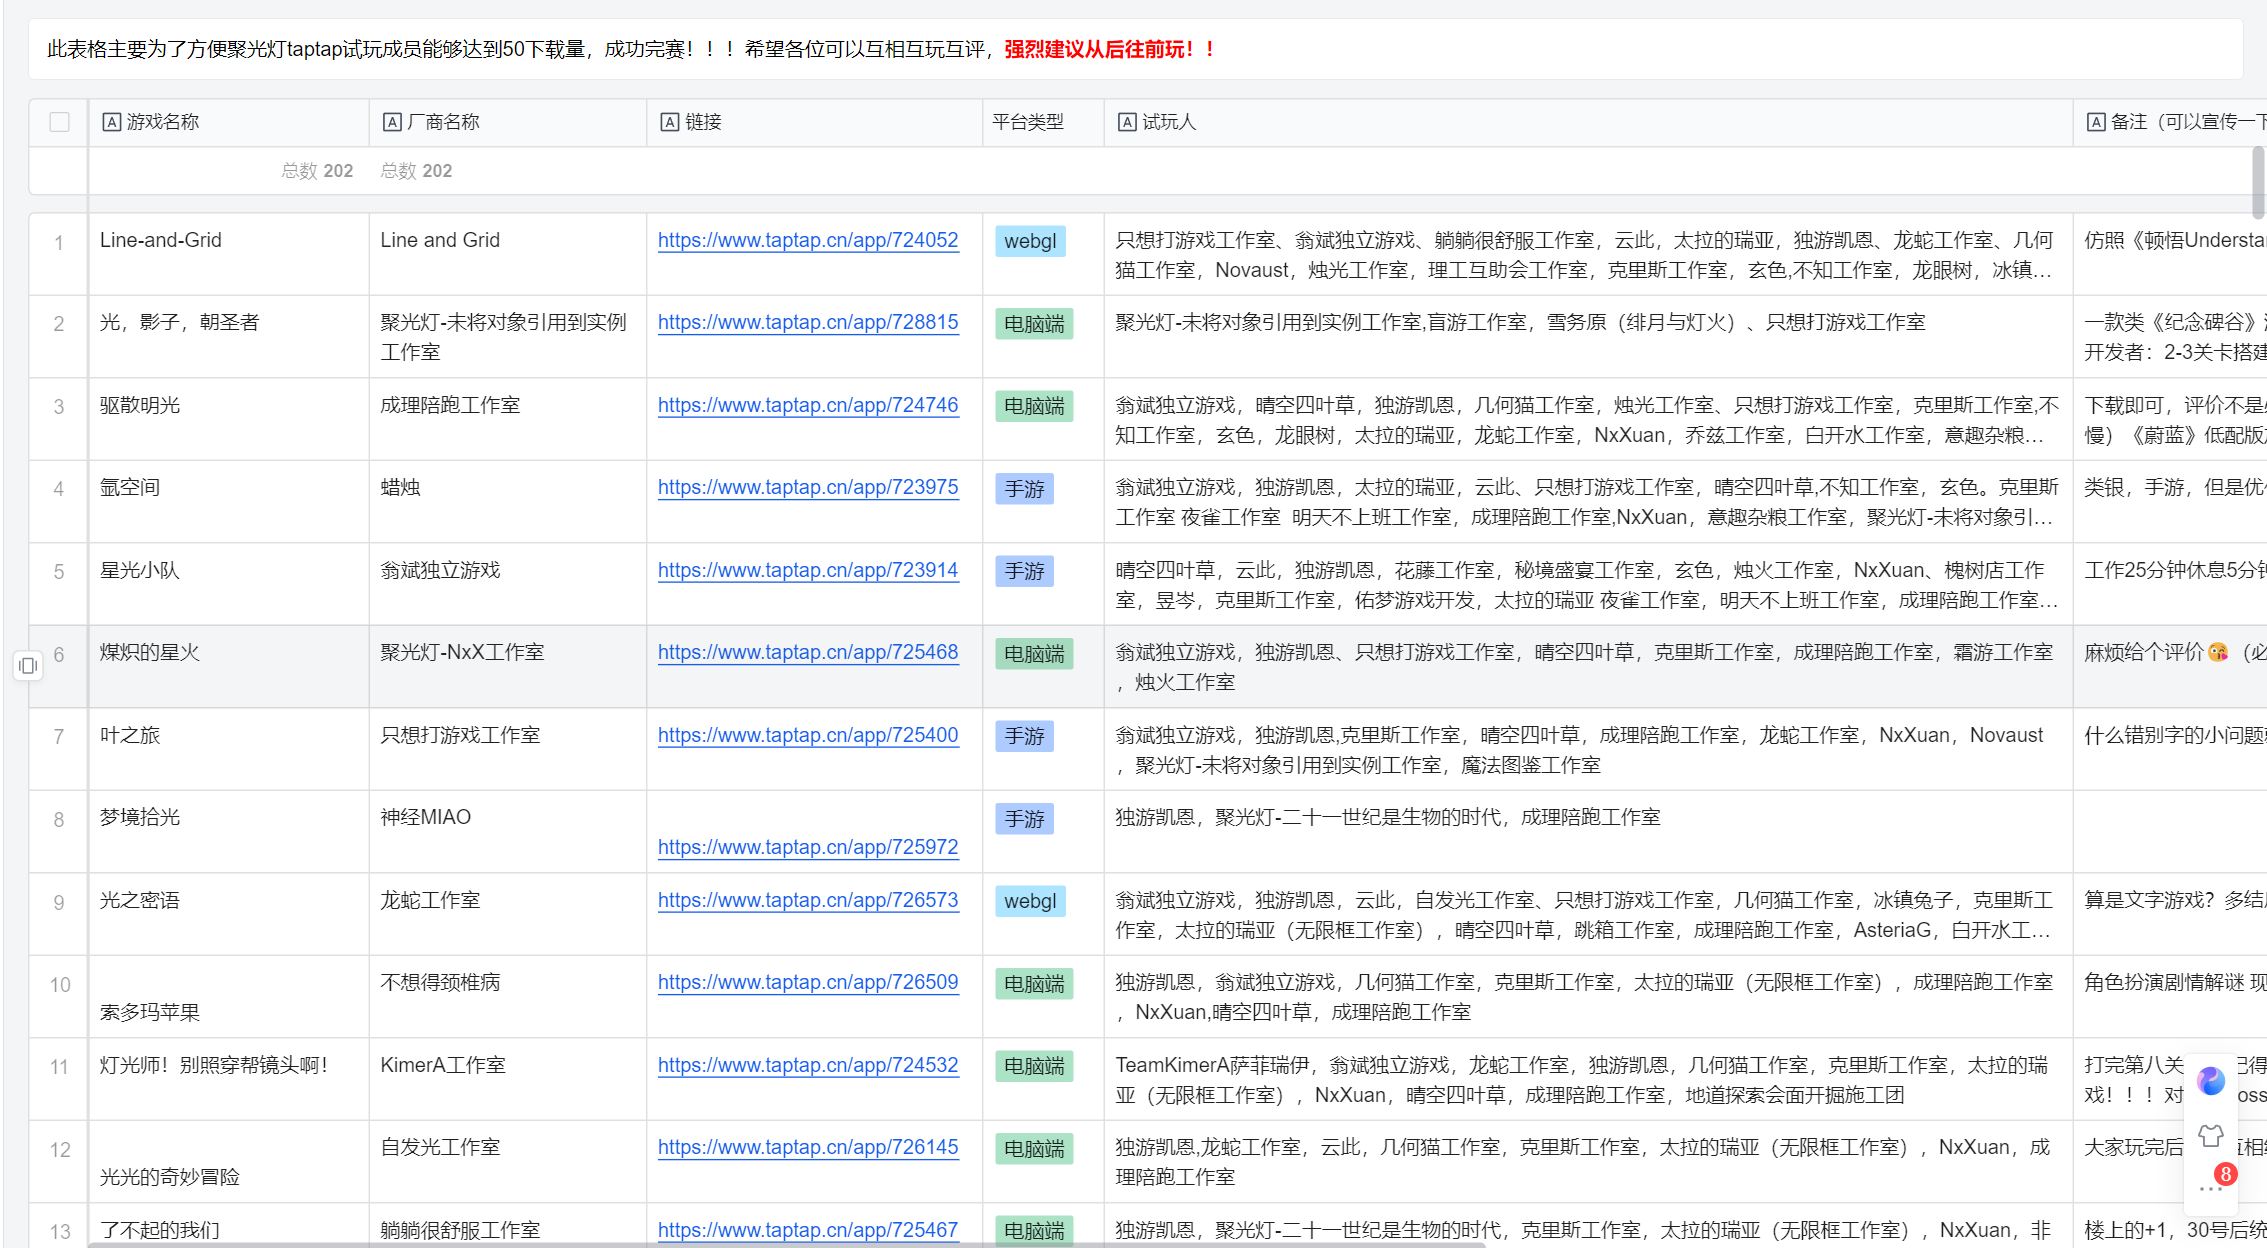Select vendor cell 不想得颈椎病
This screenshot has height=1248, width=2267.
tap(508, 996)
